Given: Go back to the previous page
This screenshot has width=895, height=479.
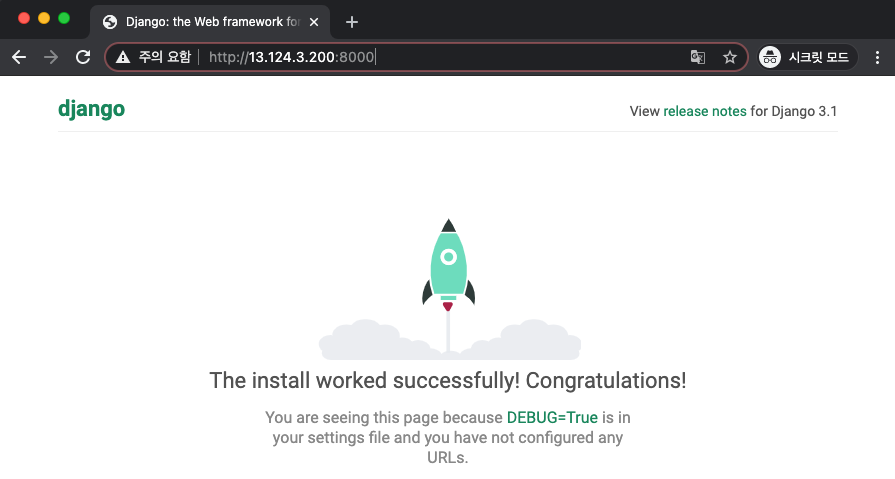Looking at the screenshot, I should (x=19, y=57).
